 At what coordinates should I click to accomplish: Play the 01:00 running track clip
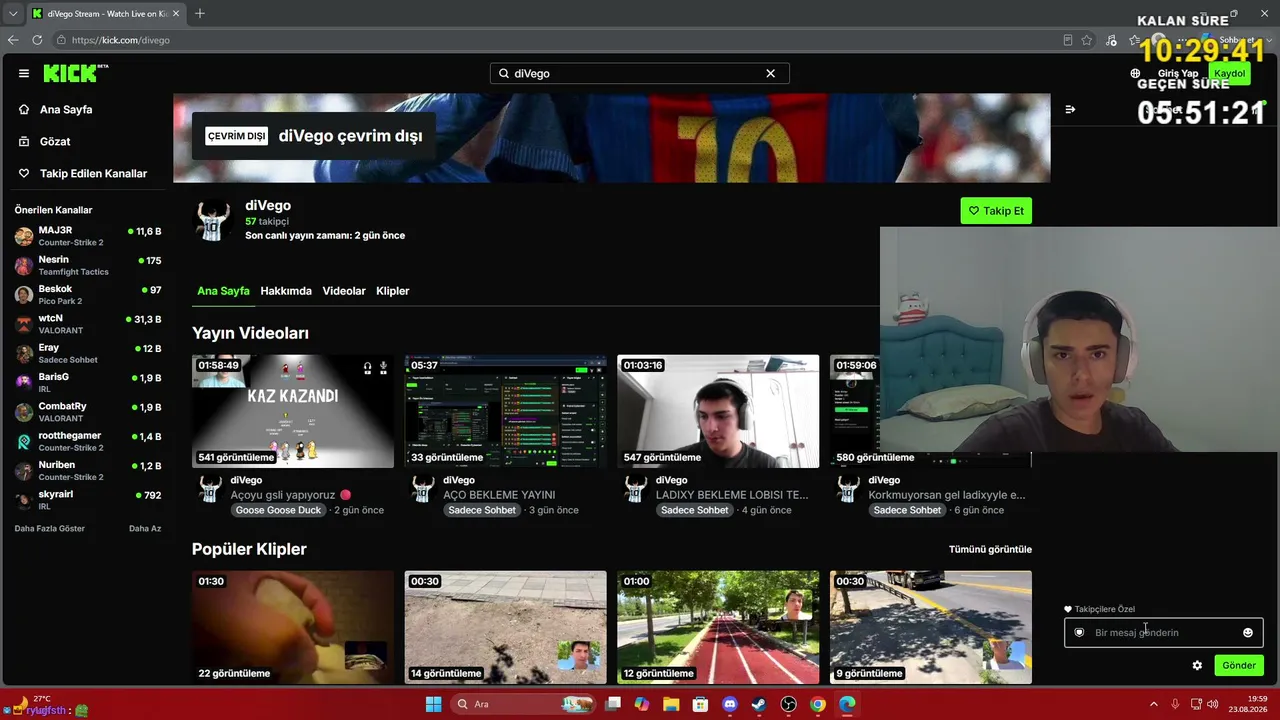pyautogui.click(x=718, y=627)
